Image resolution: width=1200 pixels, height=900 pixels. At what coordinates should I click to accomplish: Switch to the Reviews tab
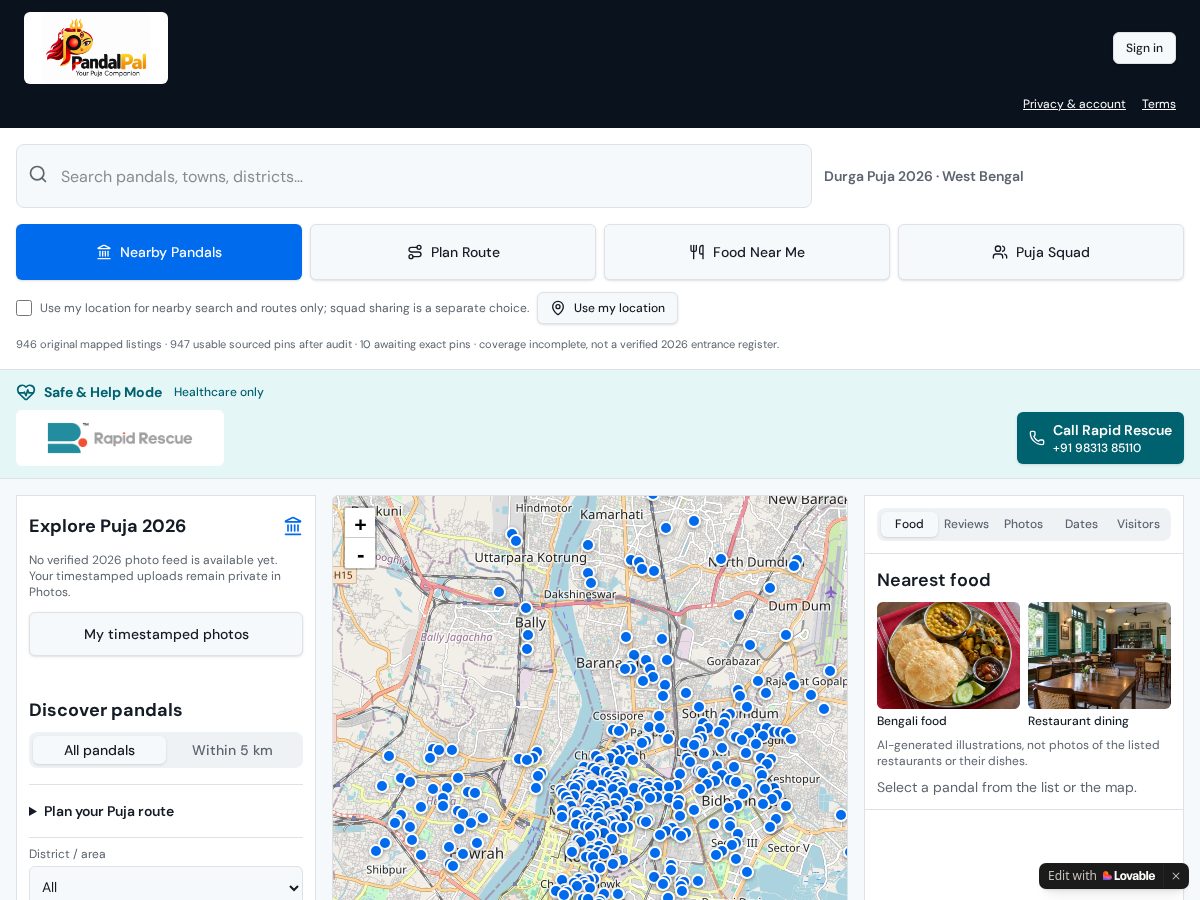tap(966, 524)
